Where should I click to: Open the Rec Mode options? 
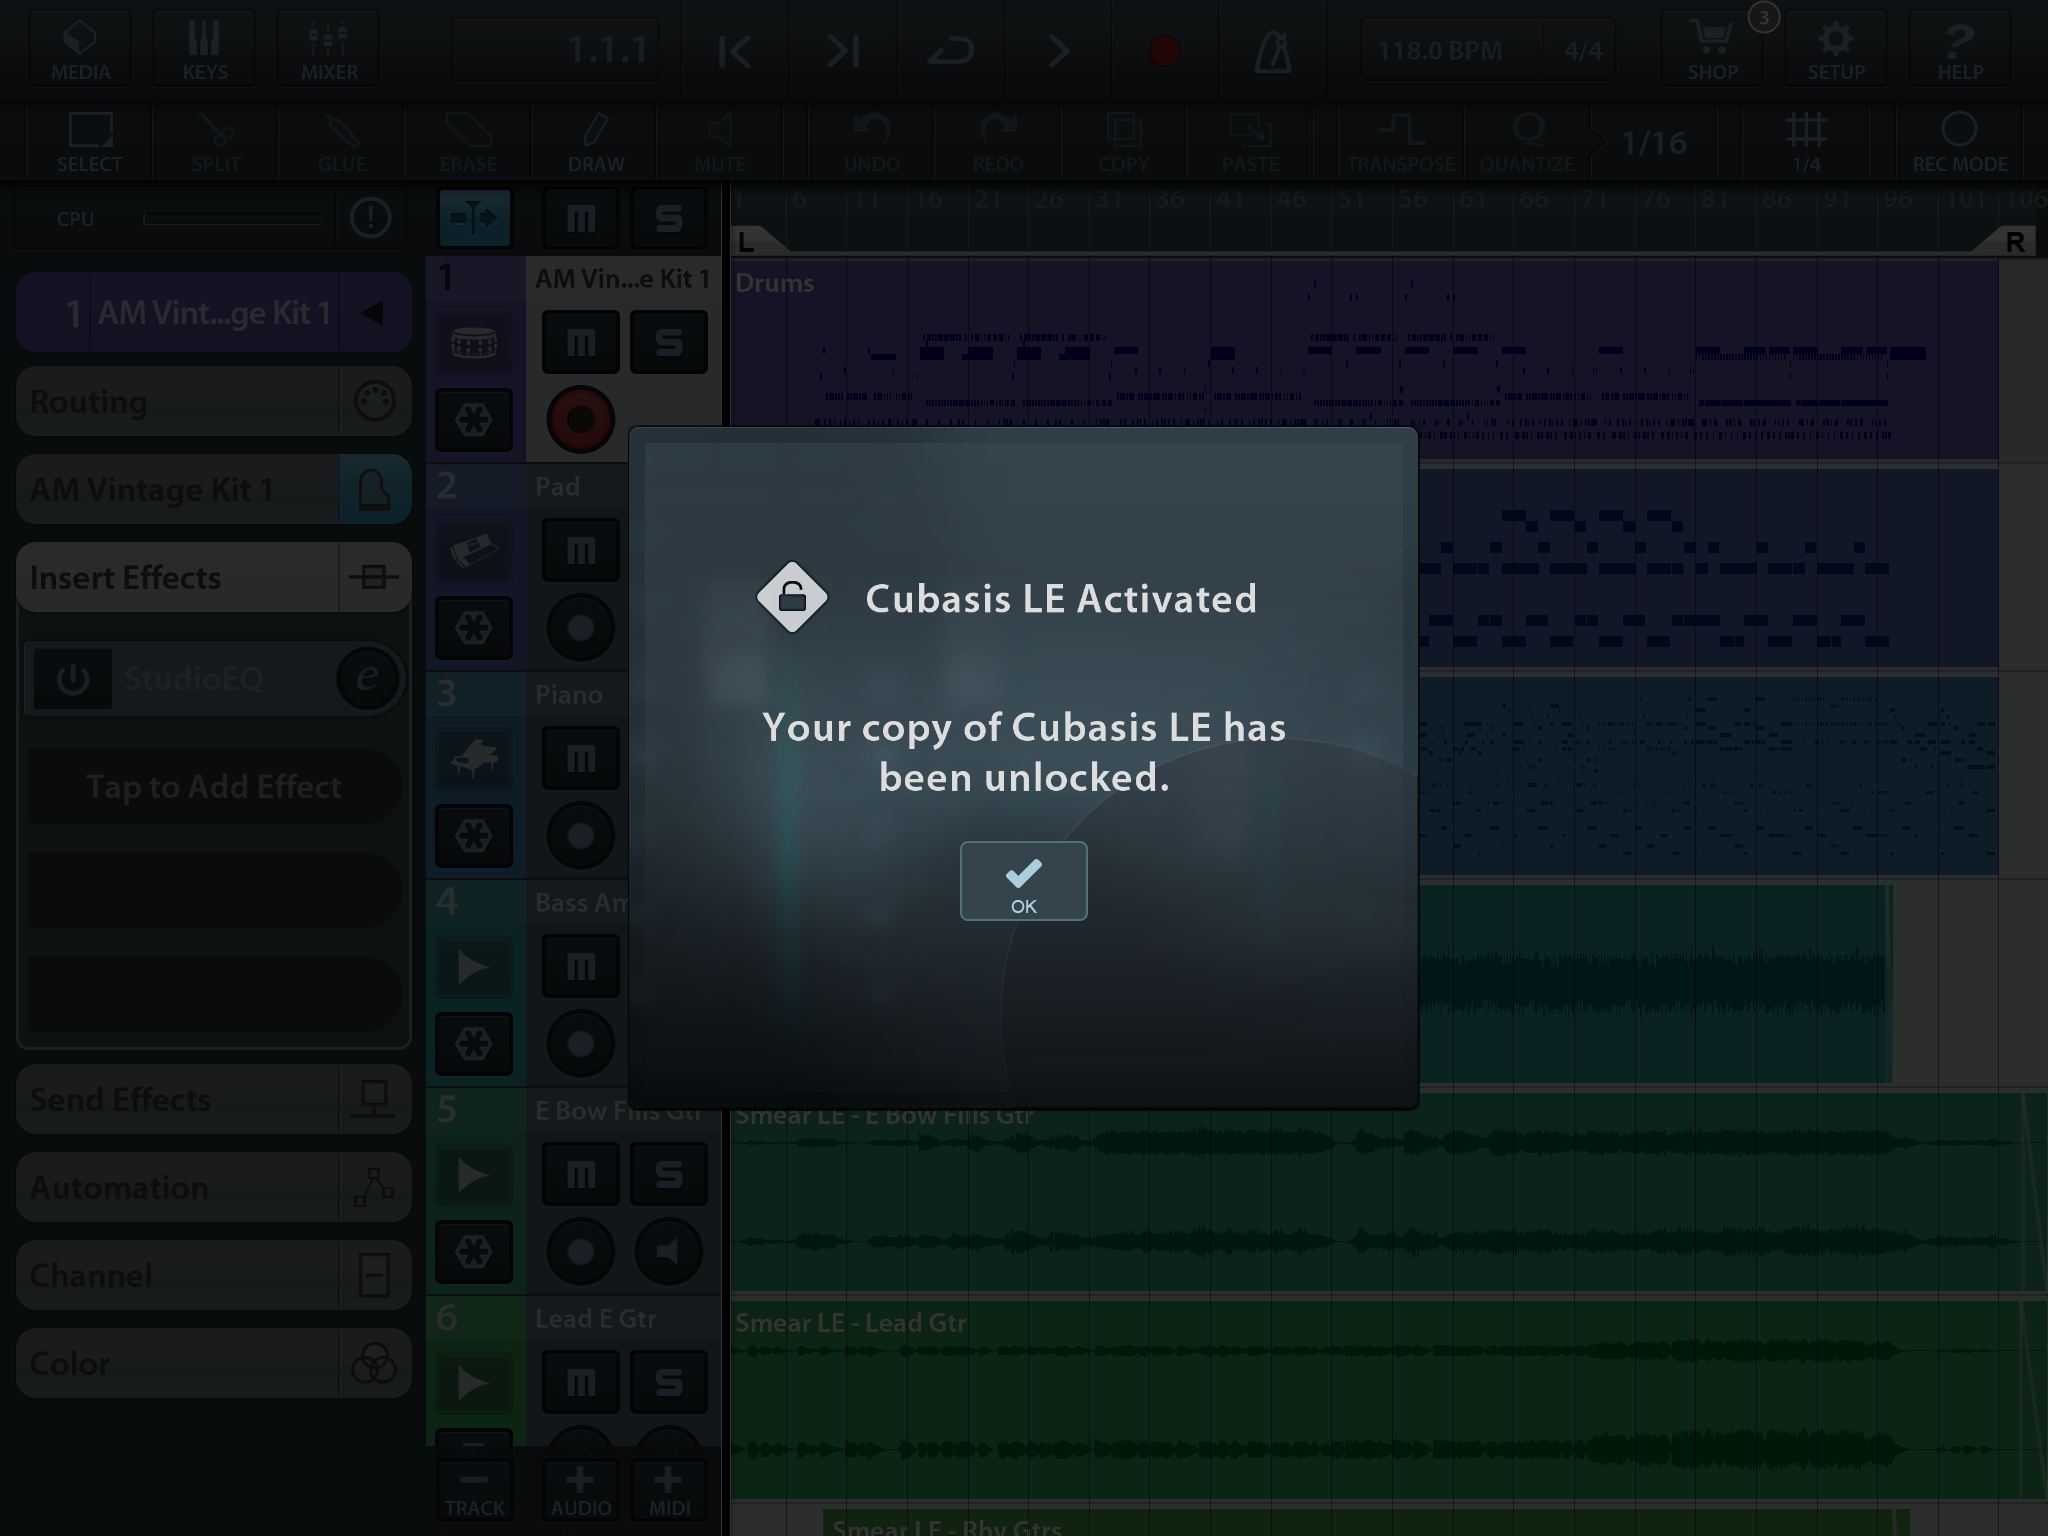tap(1959, 142)
